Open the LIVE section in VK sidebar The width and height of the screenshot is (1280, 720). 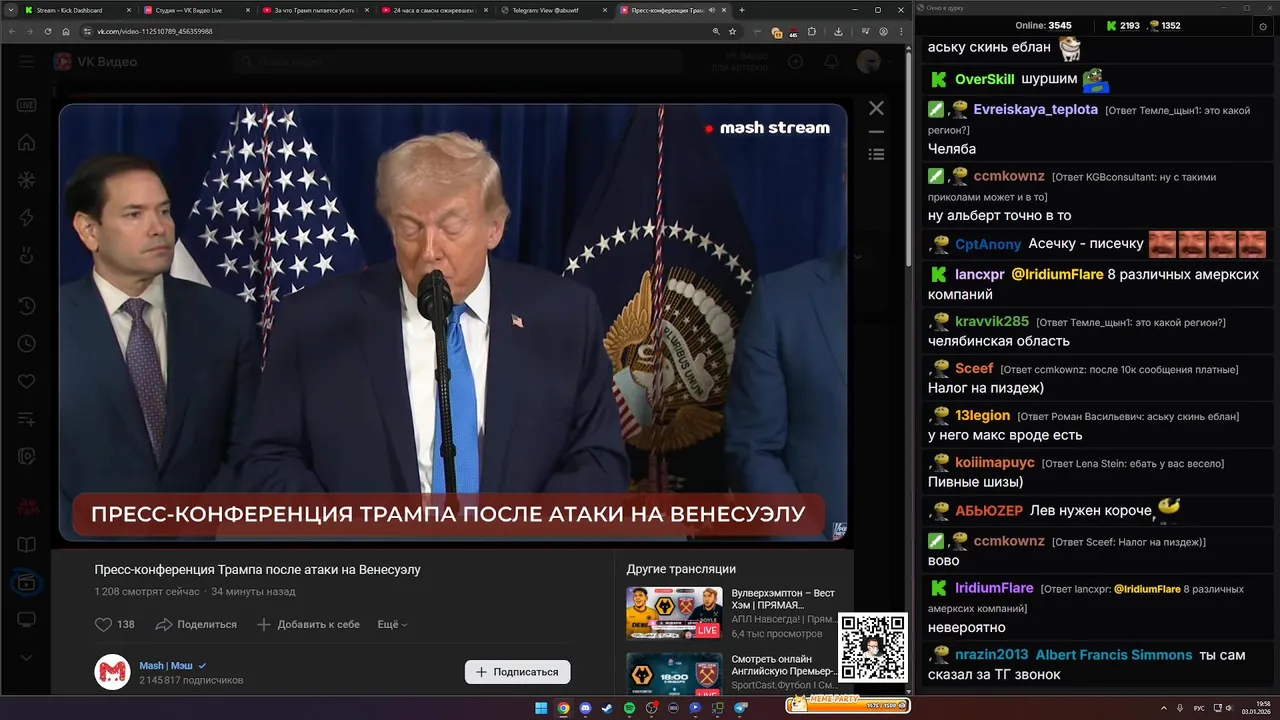pos(26,104)
